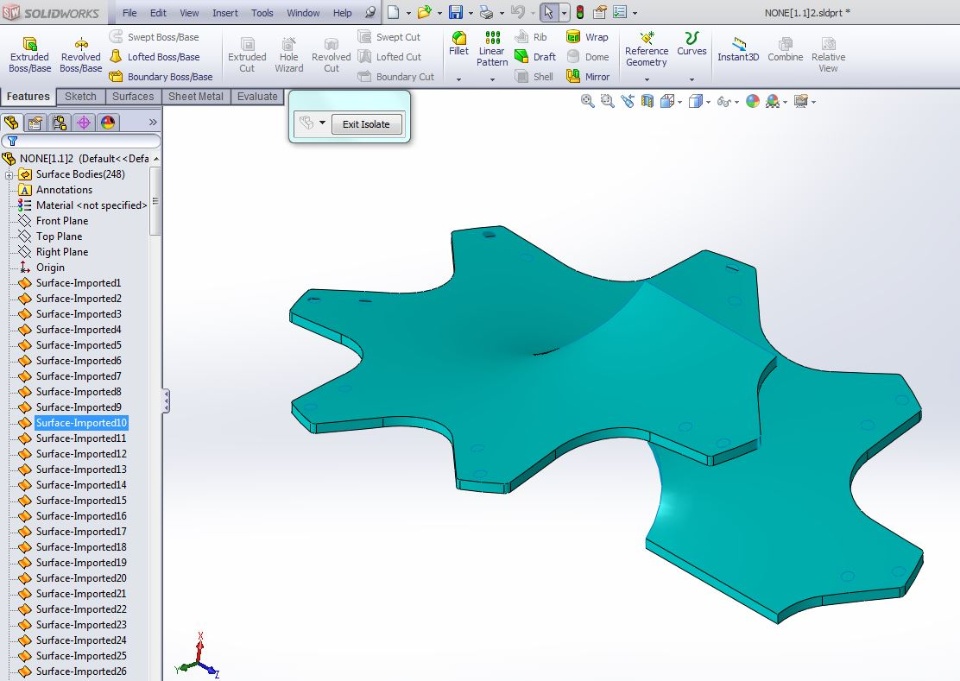Click Apply Scene icon
Screen dimensions: 960x681
[773, 101]
